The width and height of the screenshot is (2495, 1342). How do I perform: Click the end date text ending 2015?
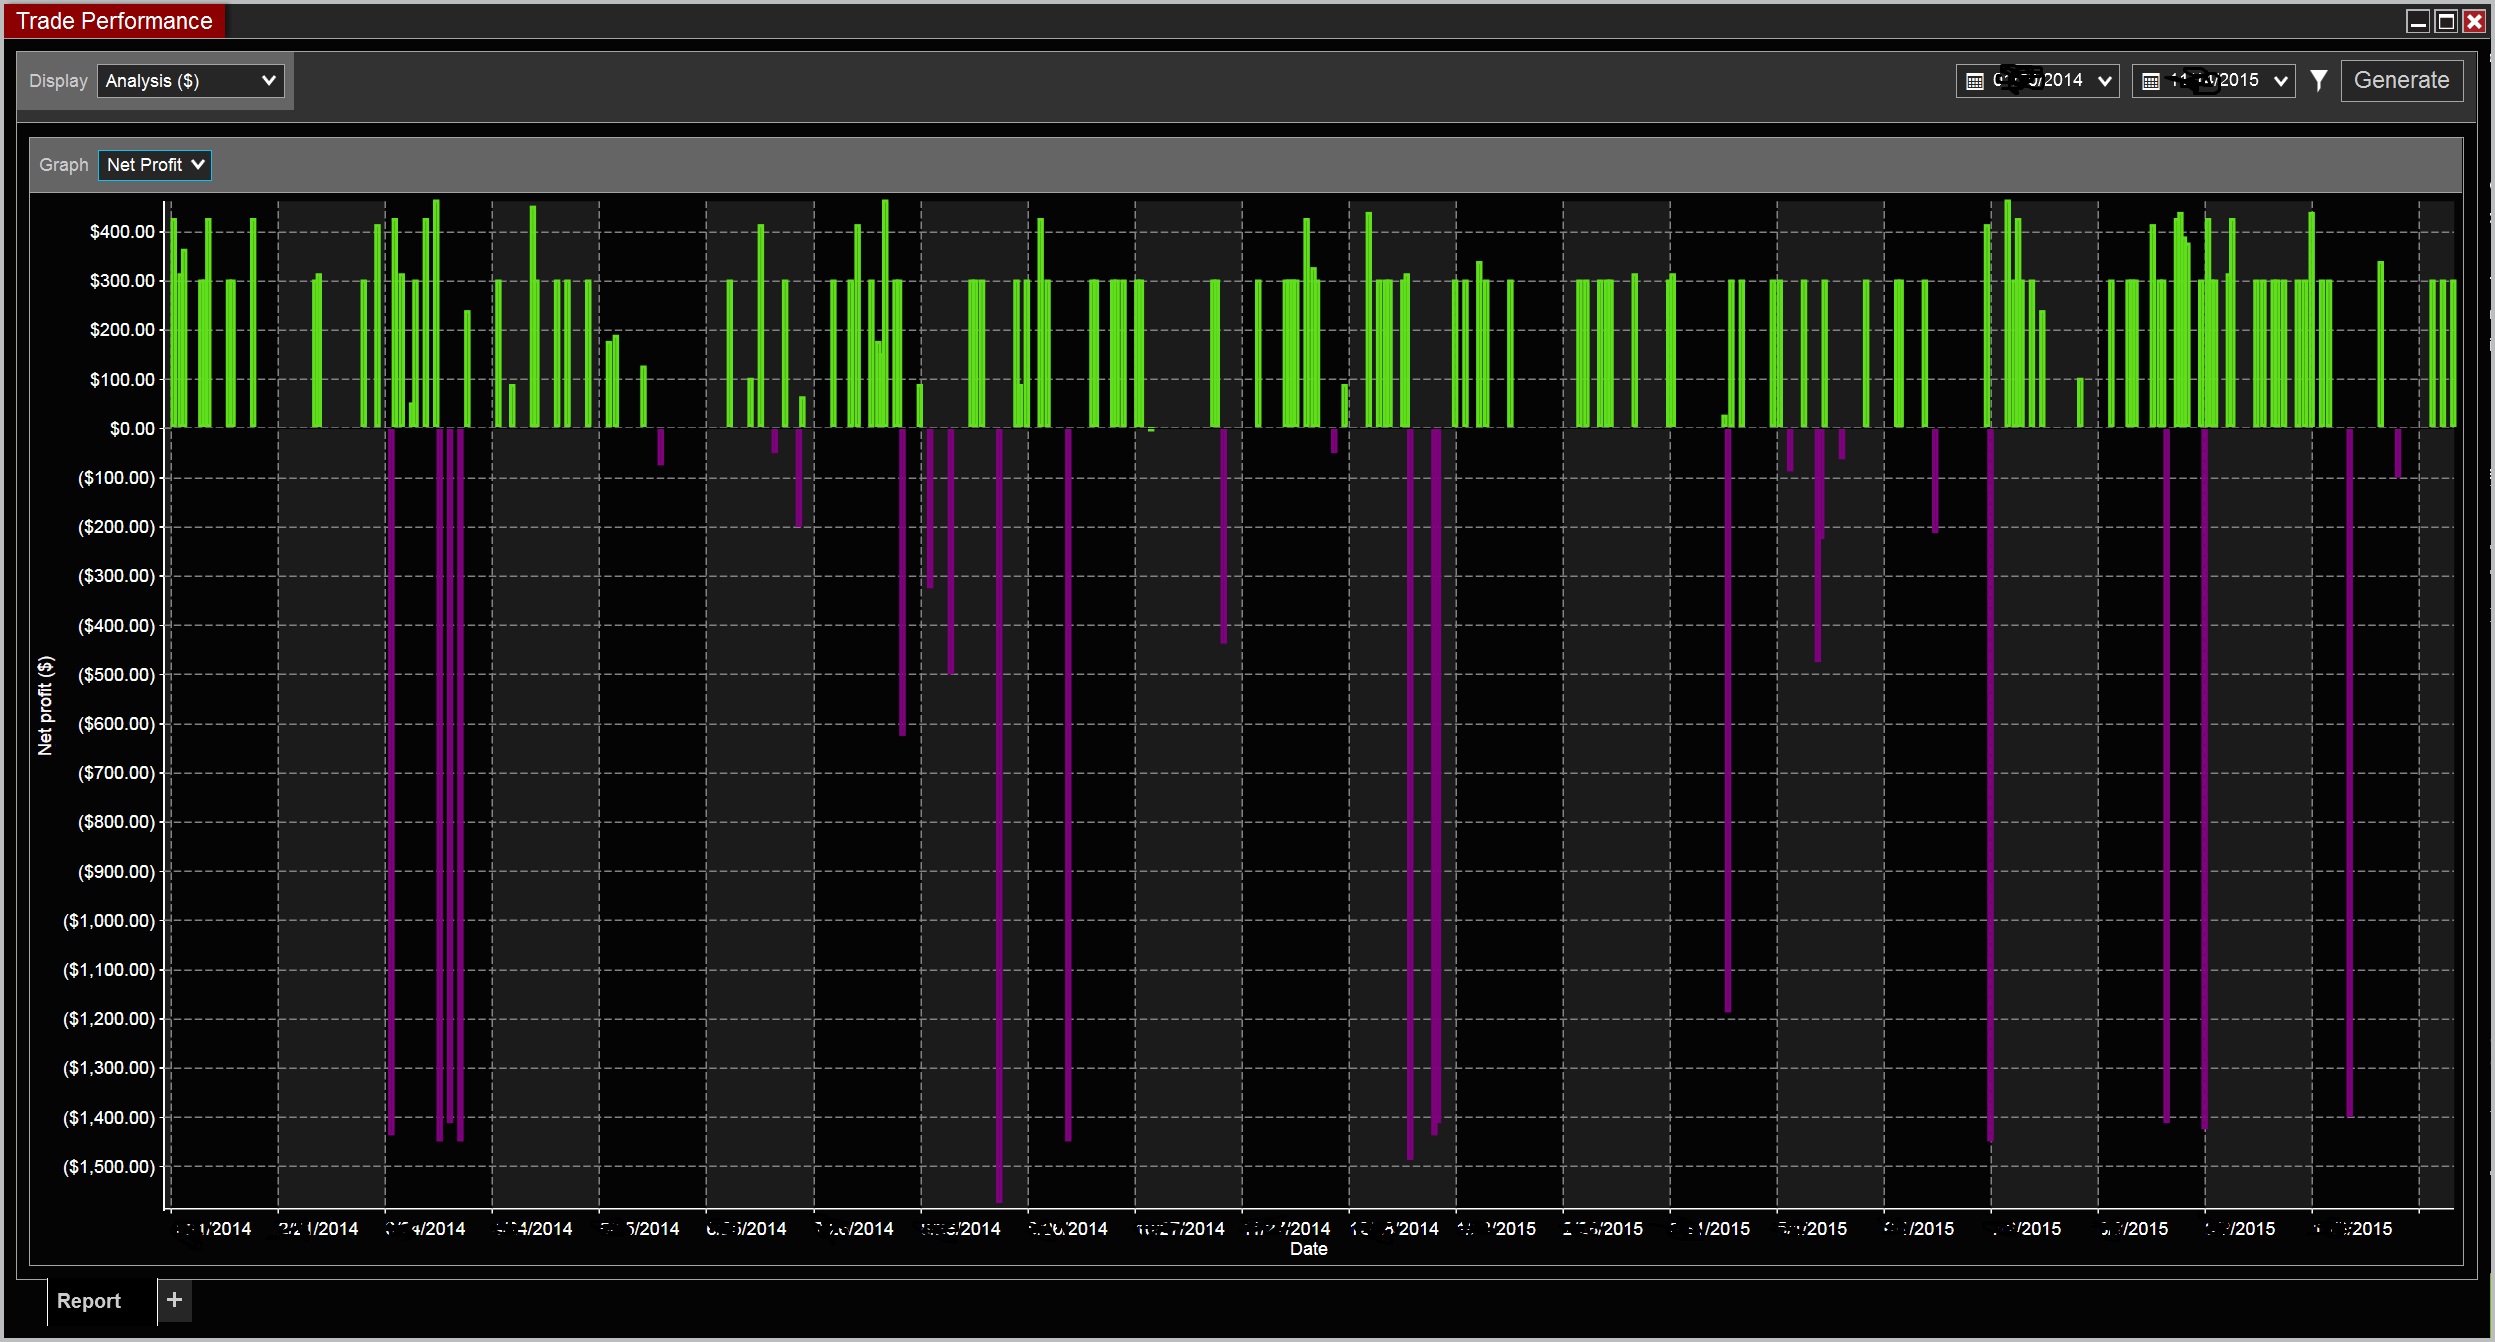[2214, 80]
